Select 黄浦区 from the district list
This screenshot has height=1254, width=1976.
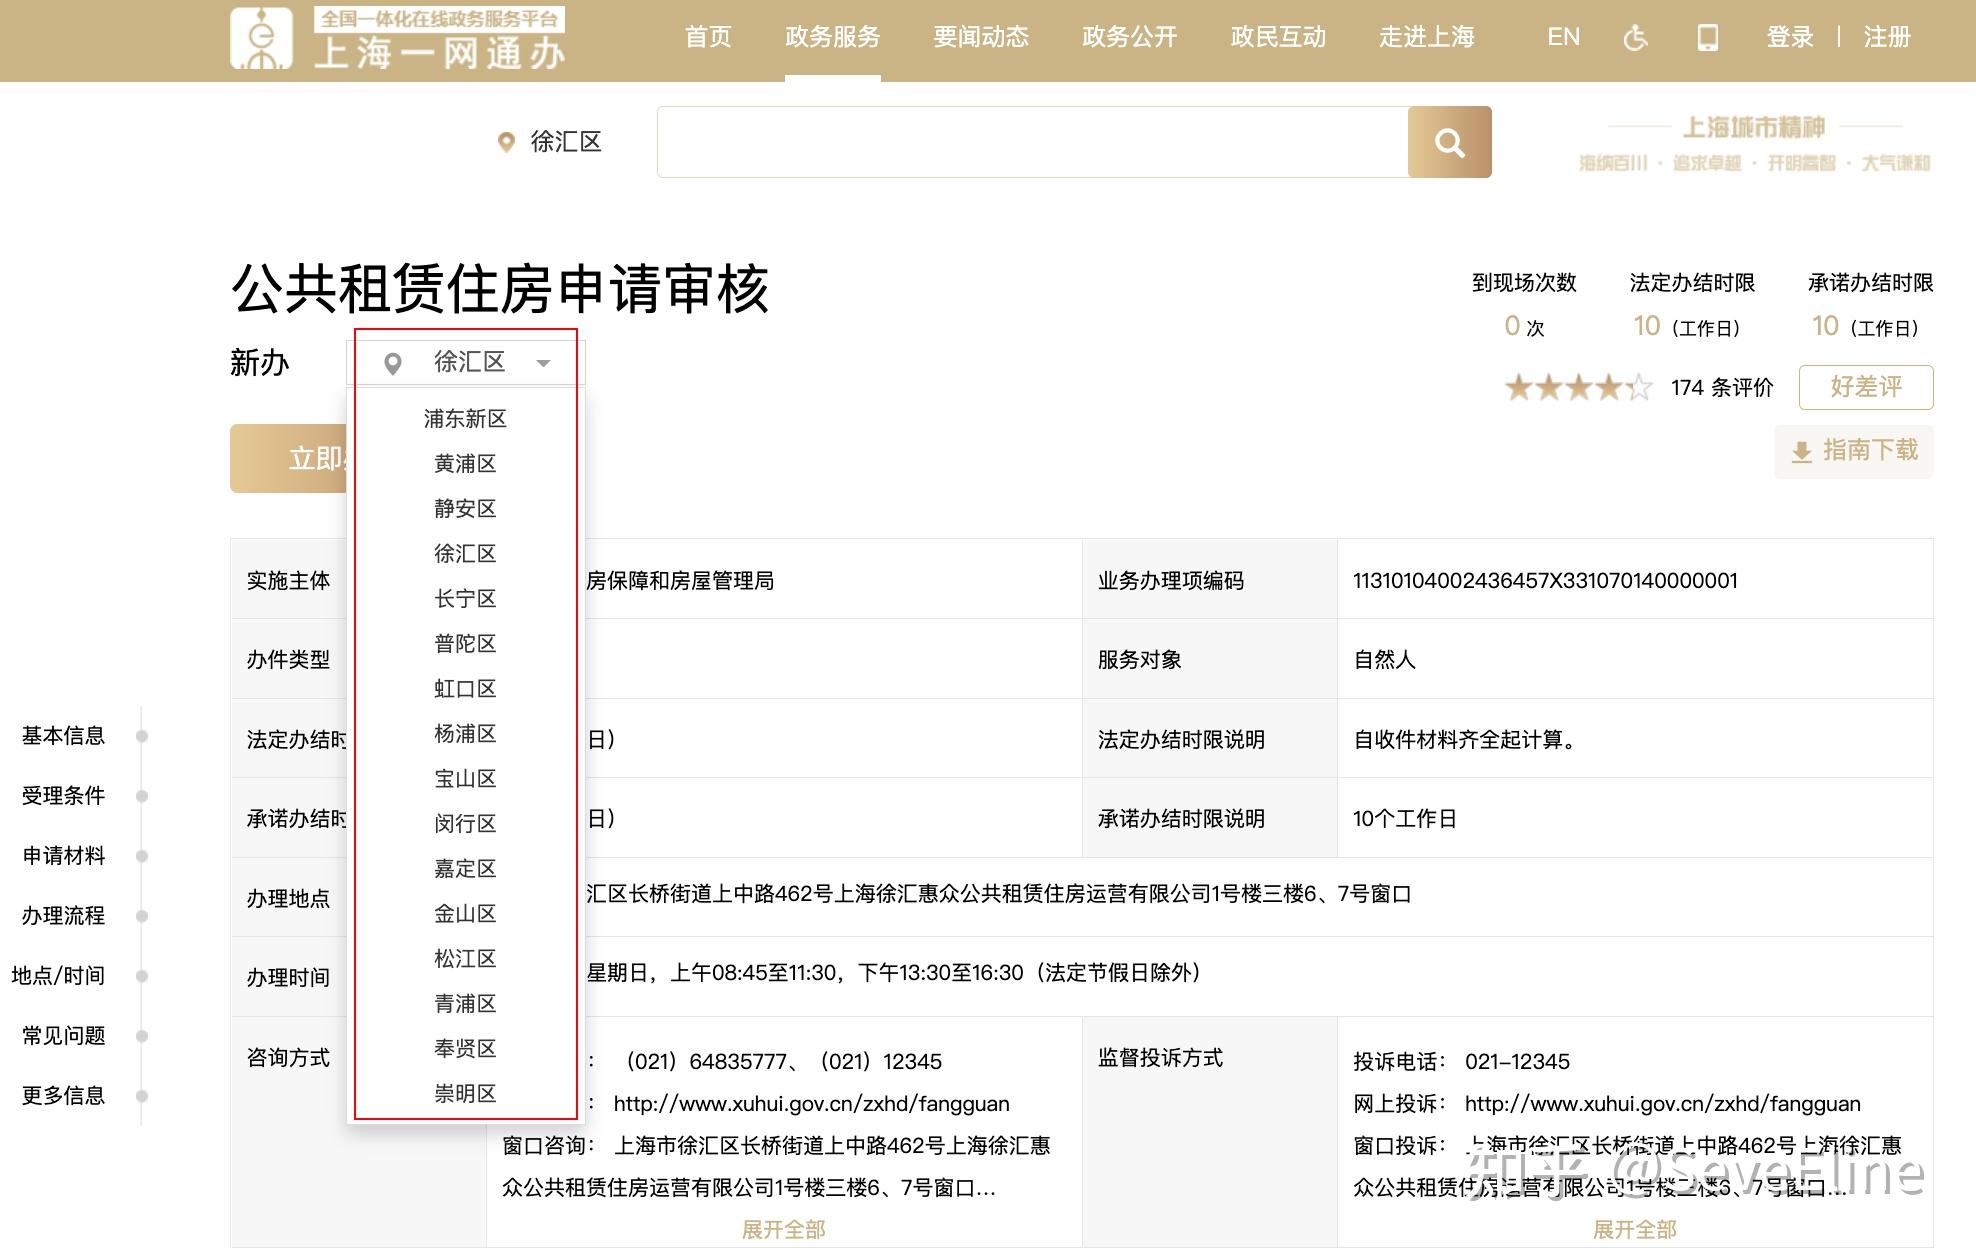(x=465, y=463)
